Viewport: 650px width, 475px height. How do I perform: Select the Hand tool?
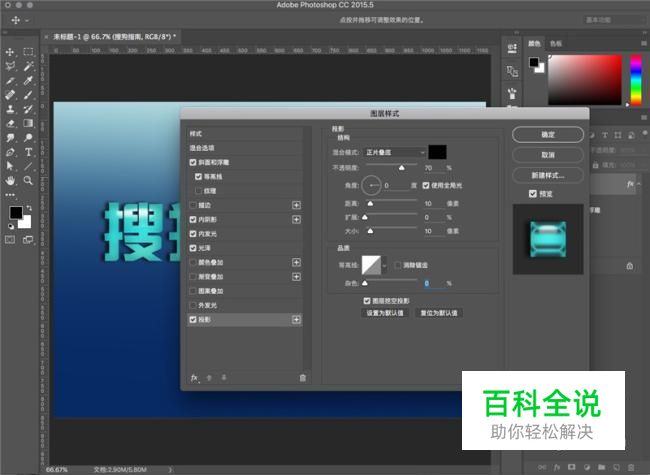point(10,181)
